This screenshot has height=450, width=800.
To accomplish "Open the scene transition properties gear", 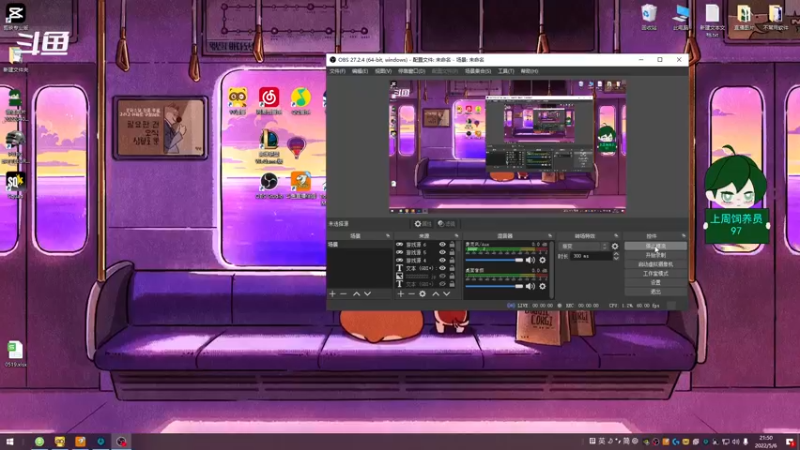I will pos(615,246).
